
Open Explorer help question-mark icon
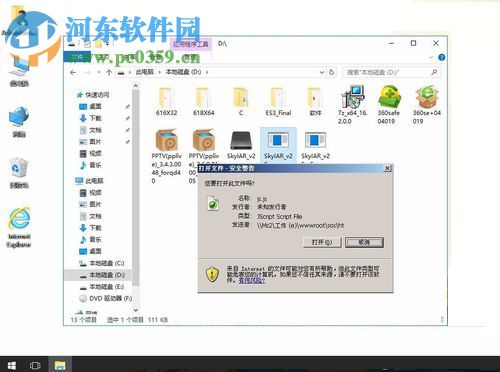pos(442,57)
